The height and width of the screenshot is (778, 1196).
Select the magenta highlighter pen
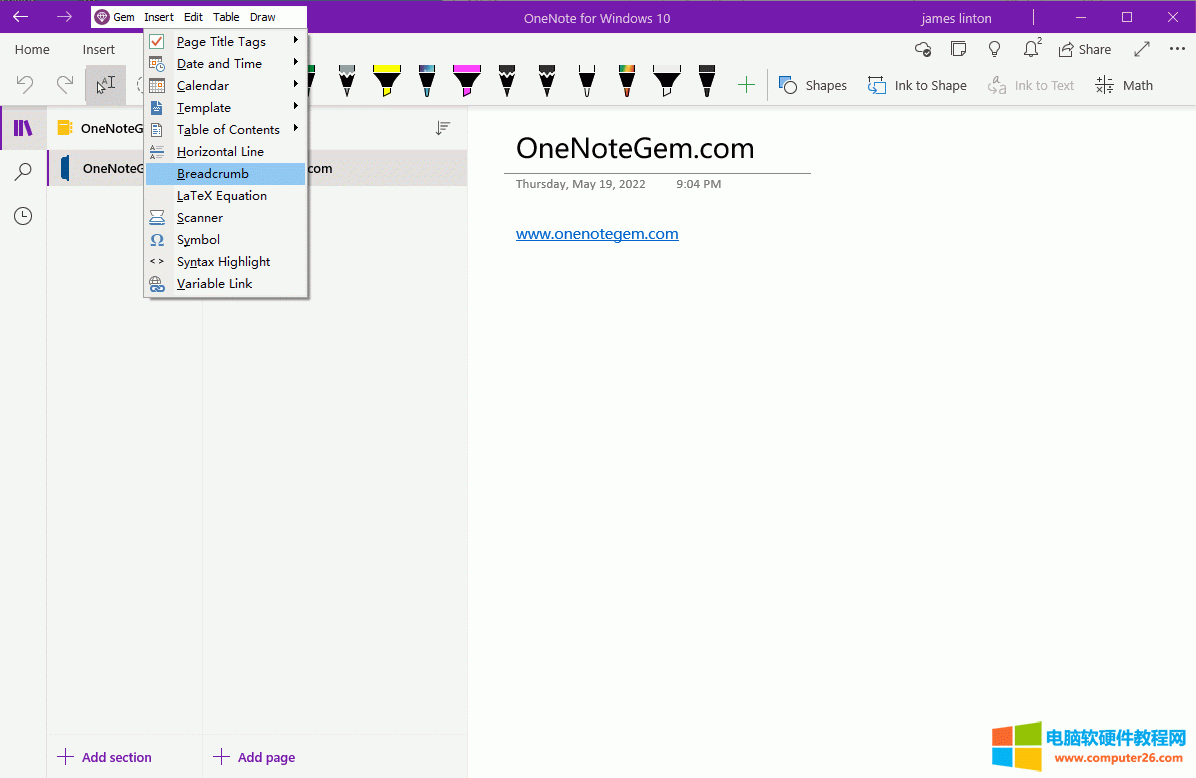coord(467,81)
